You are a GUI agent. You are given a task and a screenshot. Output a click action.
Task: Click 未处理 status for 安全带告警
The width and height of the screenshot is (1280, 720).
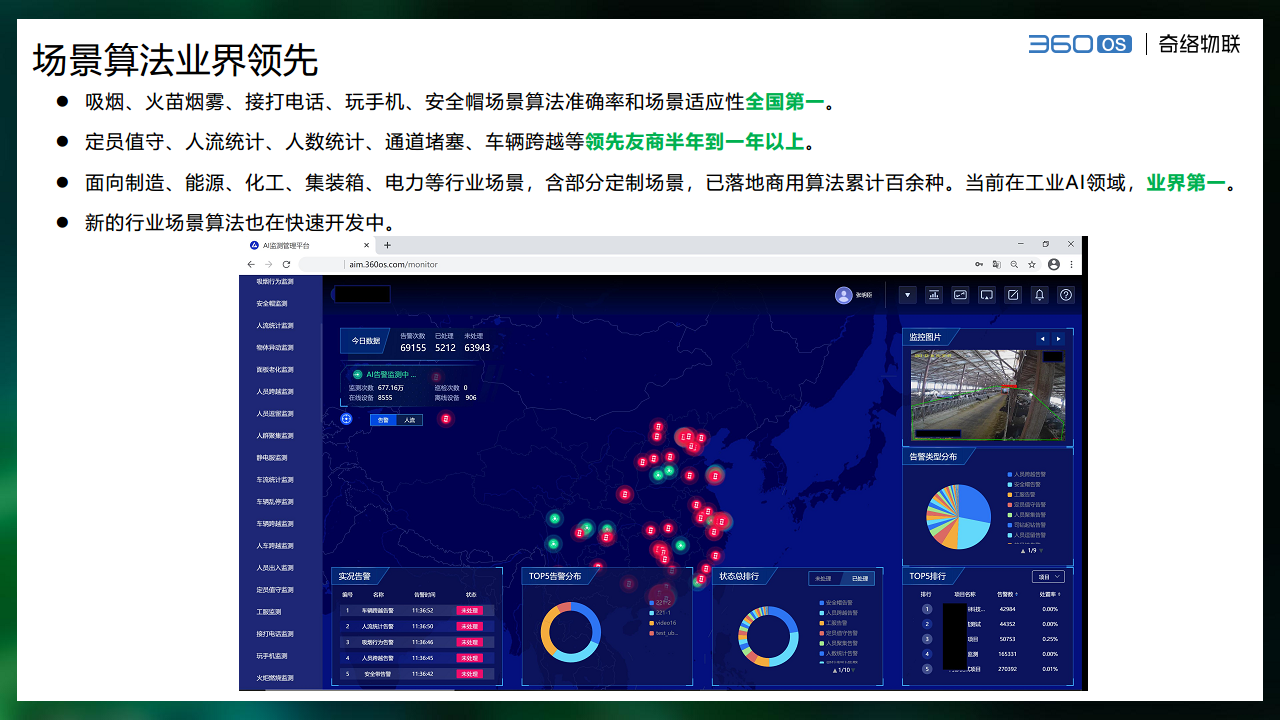click(470, 674)
